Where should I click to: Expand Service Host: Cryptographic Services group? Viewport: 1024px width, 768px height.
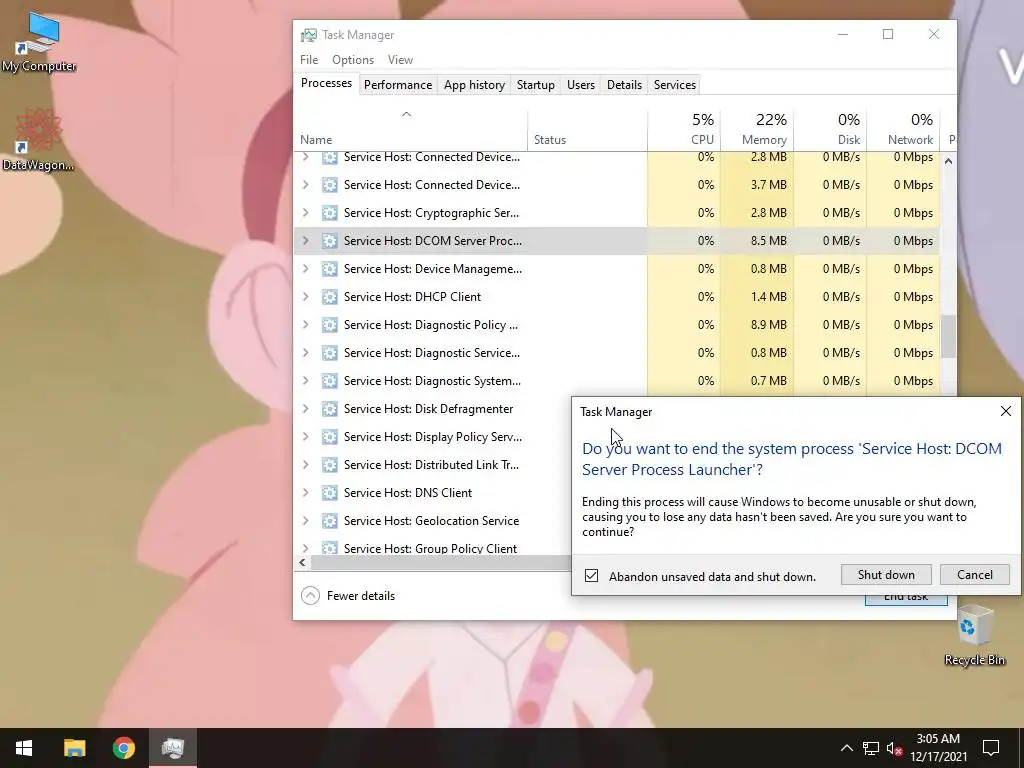click(305, 213)
